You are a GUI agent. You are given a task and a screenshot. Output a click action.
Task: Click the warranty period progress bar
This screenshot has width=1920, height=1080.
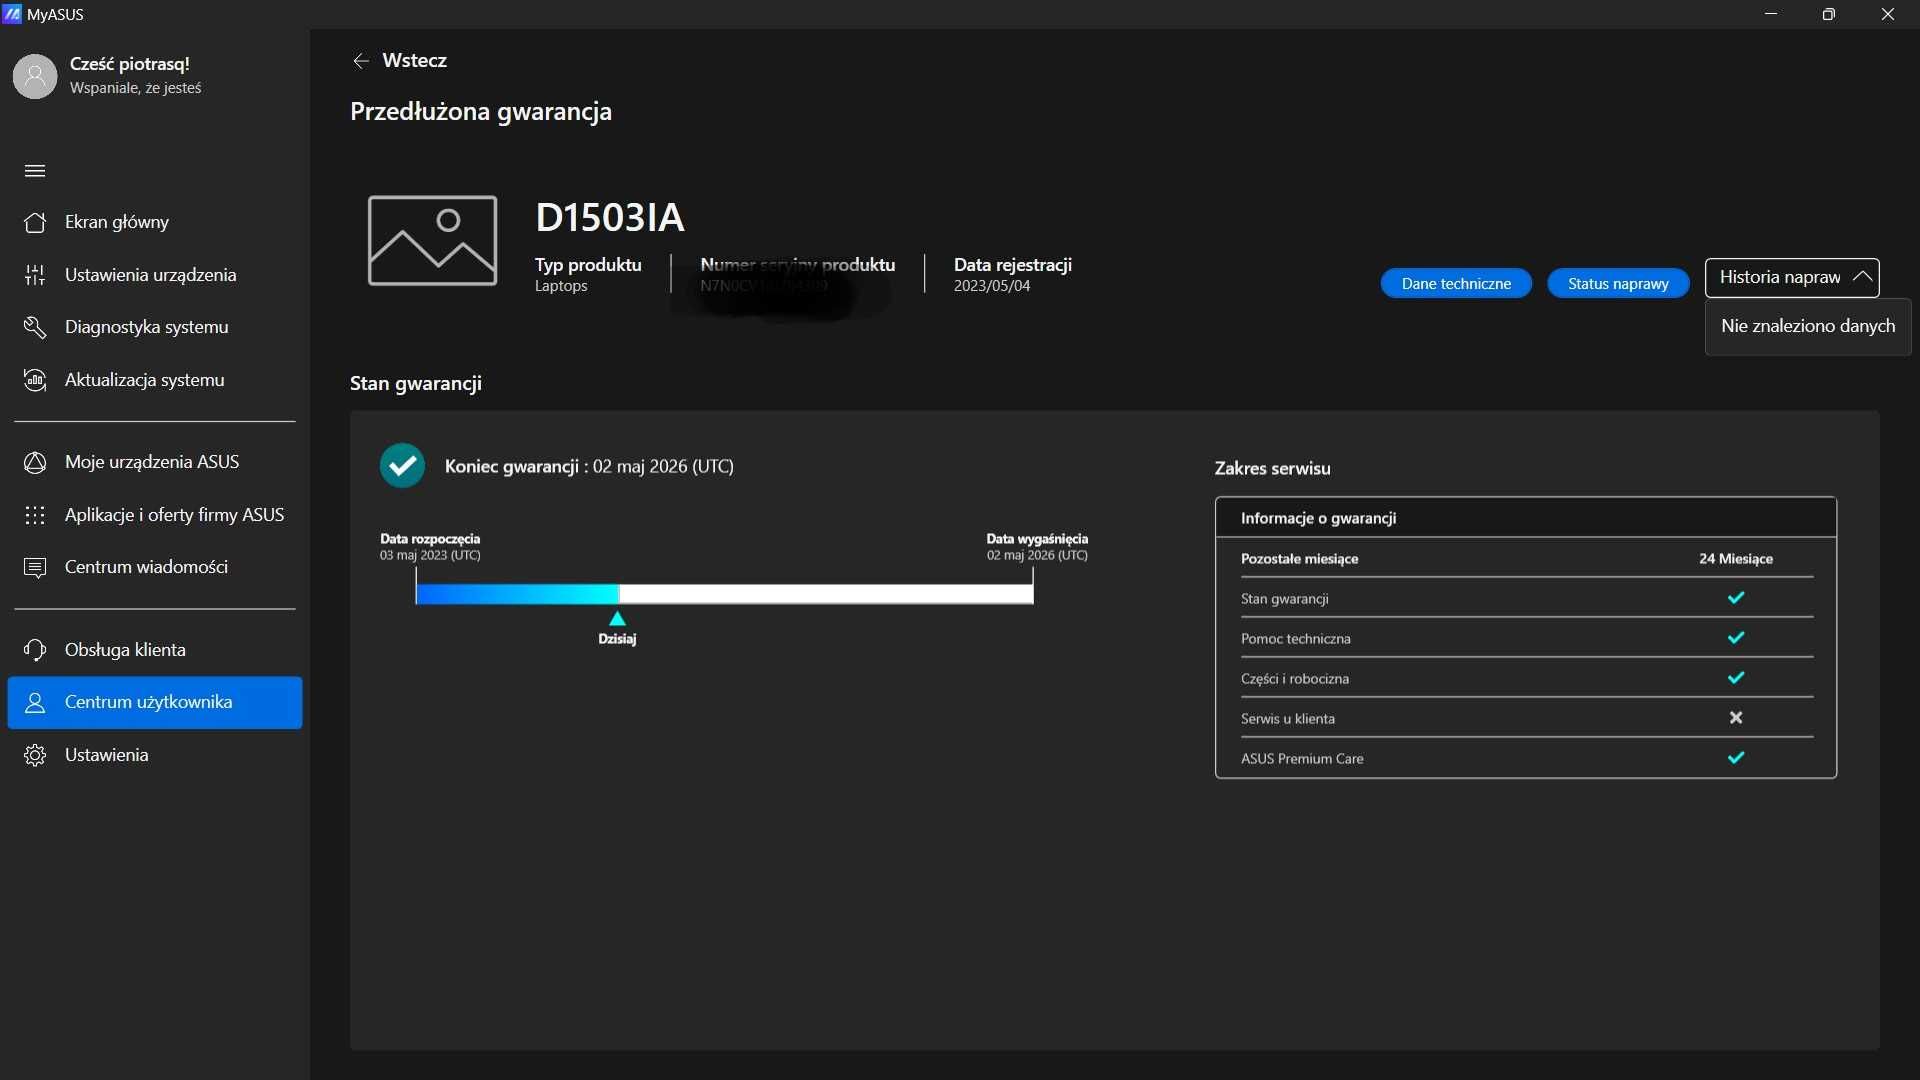pyautogui.click(x=724, y=594)
